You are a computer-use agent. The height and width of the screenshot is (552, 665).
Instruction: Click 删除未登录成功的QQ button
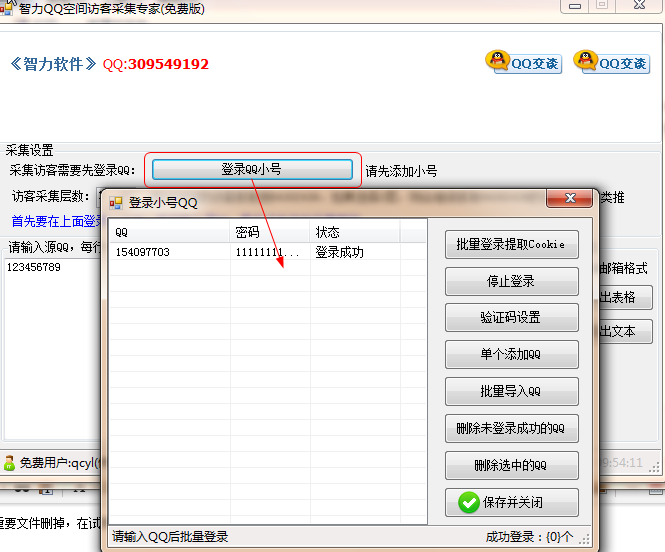(511, 429)
